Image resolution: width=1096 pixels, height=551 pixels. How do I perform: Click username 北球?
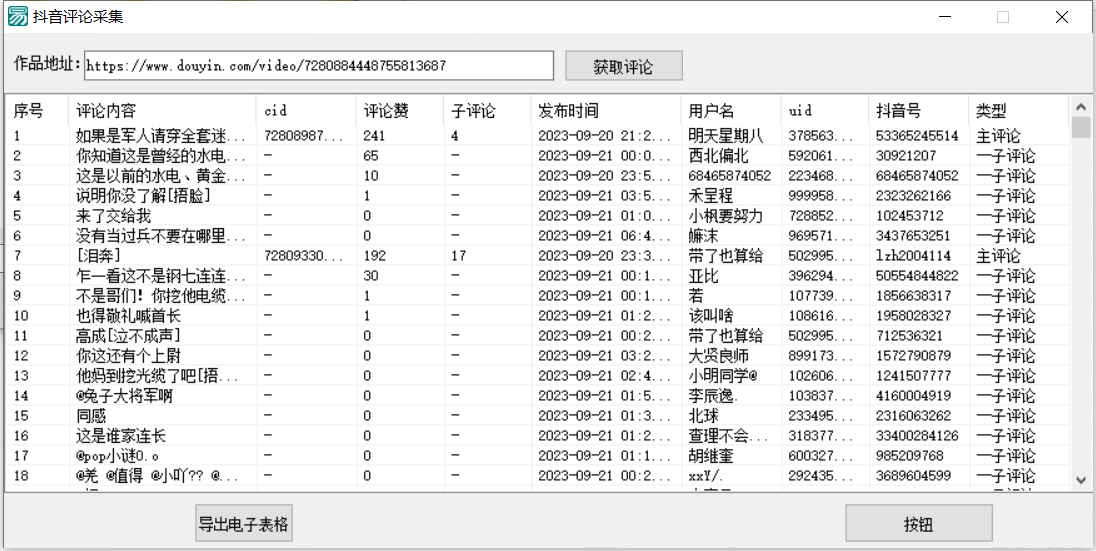pos(703,416)
